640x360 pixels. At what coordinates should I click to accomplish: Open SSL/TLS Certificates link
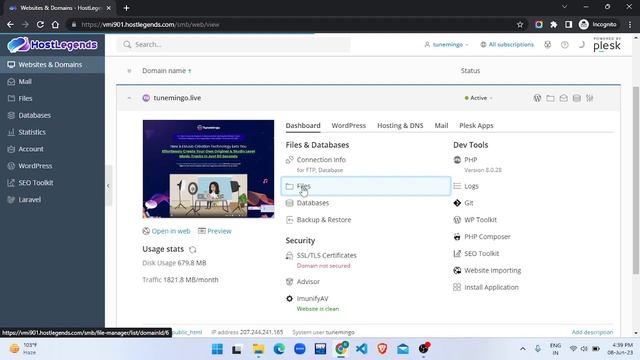[327, 256]
